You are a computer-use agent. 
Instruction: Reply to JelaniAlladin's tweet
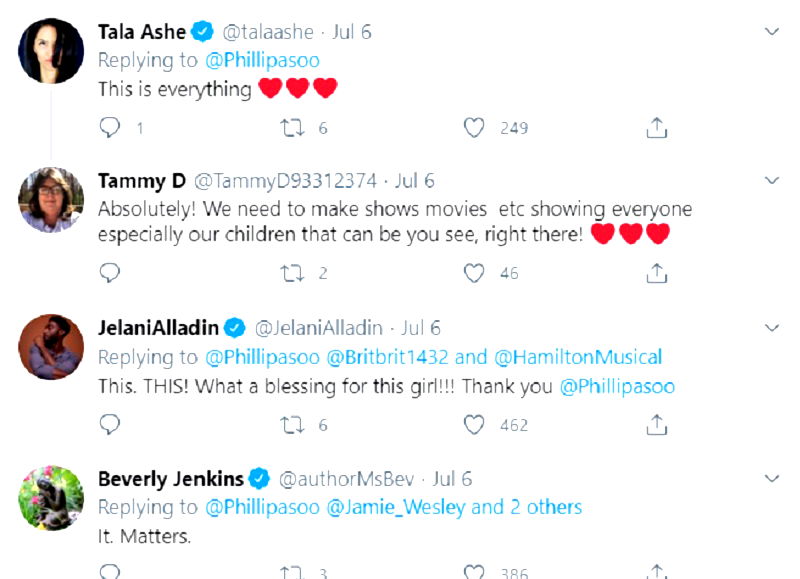click(111, 425)
